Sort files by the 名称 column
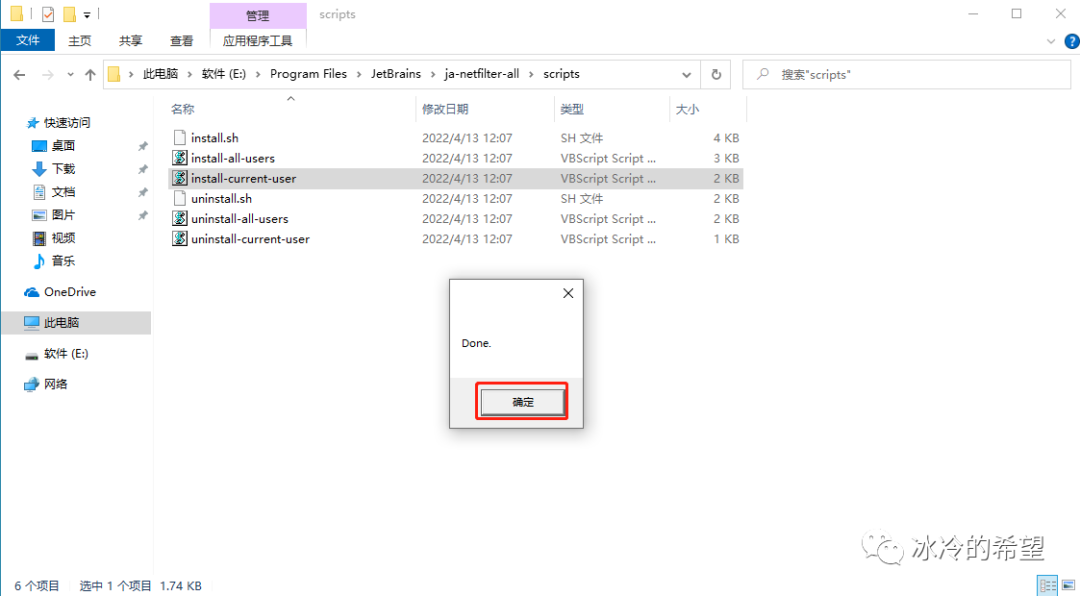Viewport: 1080px width, 596px height. click(183, 109)
